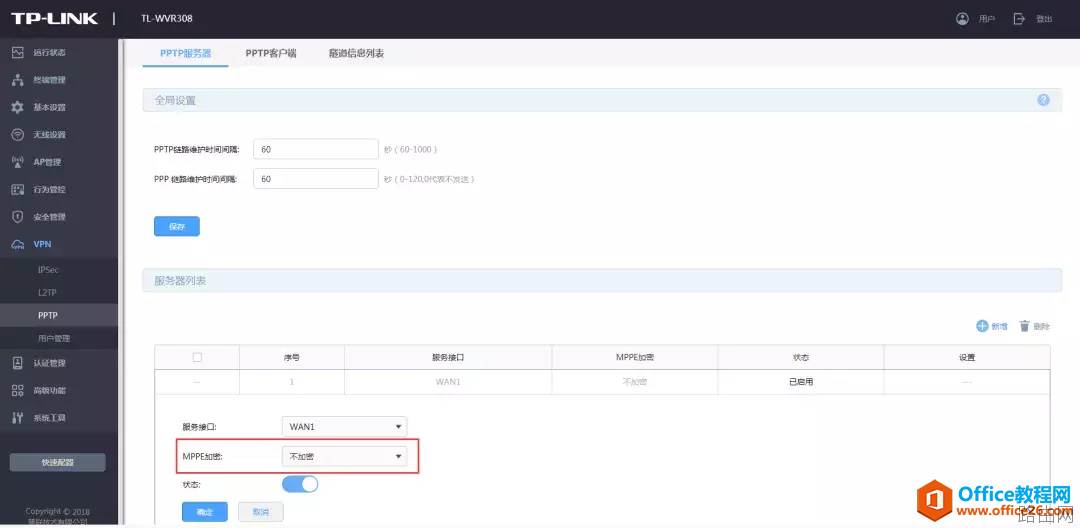Switch to 隧道信息列表 tab
1080x528 pixels.
pyautogui.click(x=356, y=53)
